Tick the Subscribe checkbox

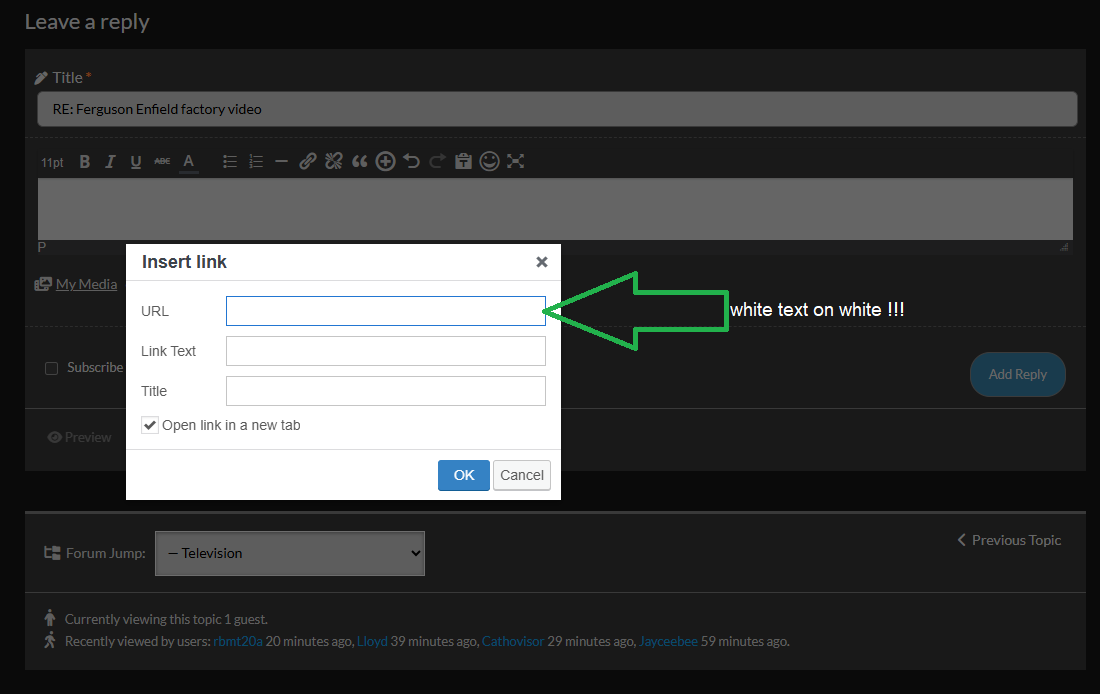[x=52, y=368]
